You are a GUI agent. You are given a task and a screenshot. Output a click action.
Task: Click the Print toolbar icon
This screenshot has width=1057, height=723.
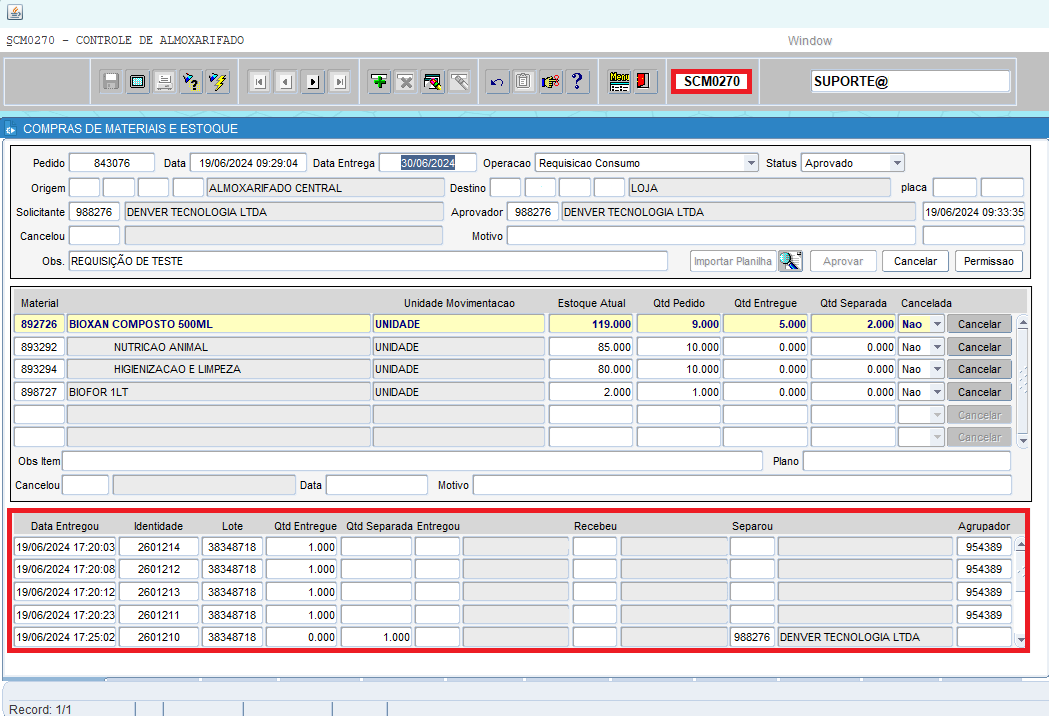coord(165,82)
